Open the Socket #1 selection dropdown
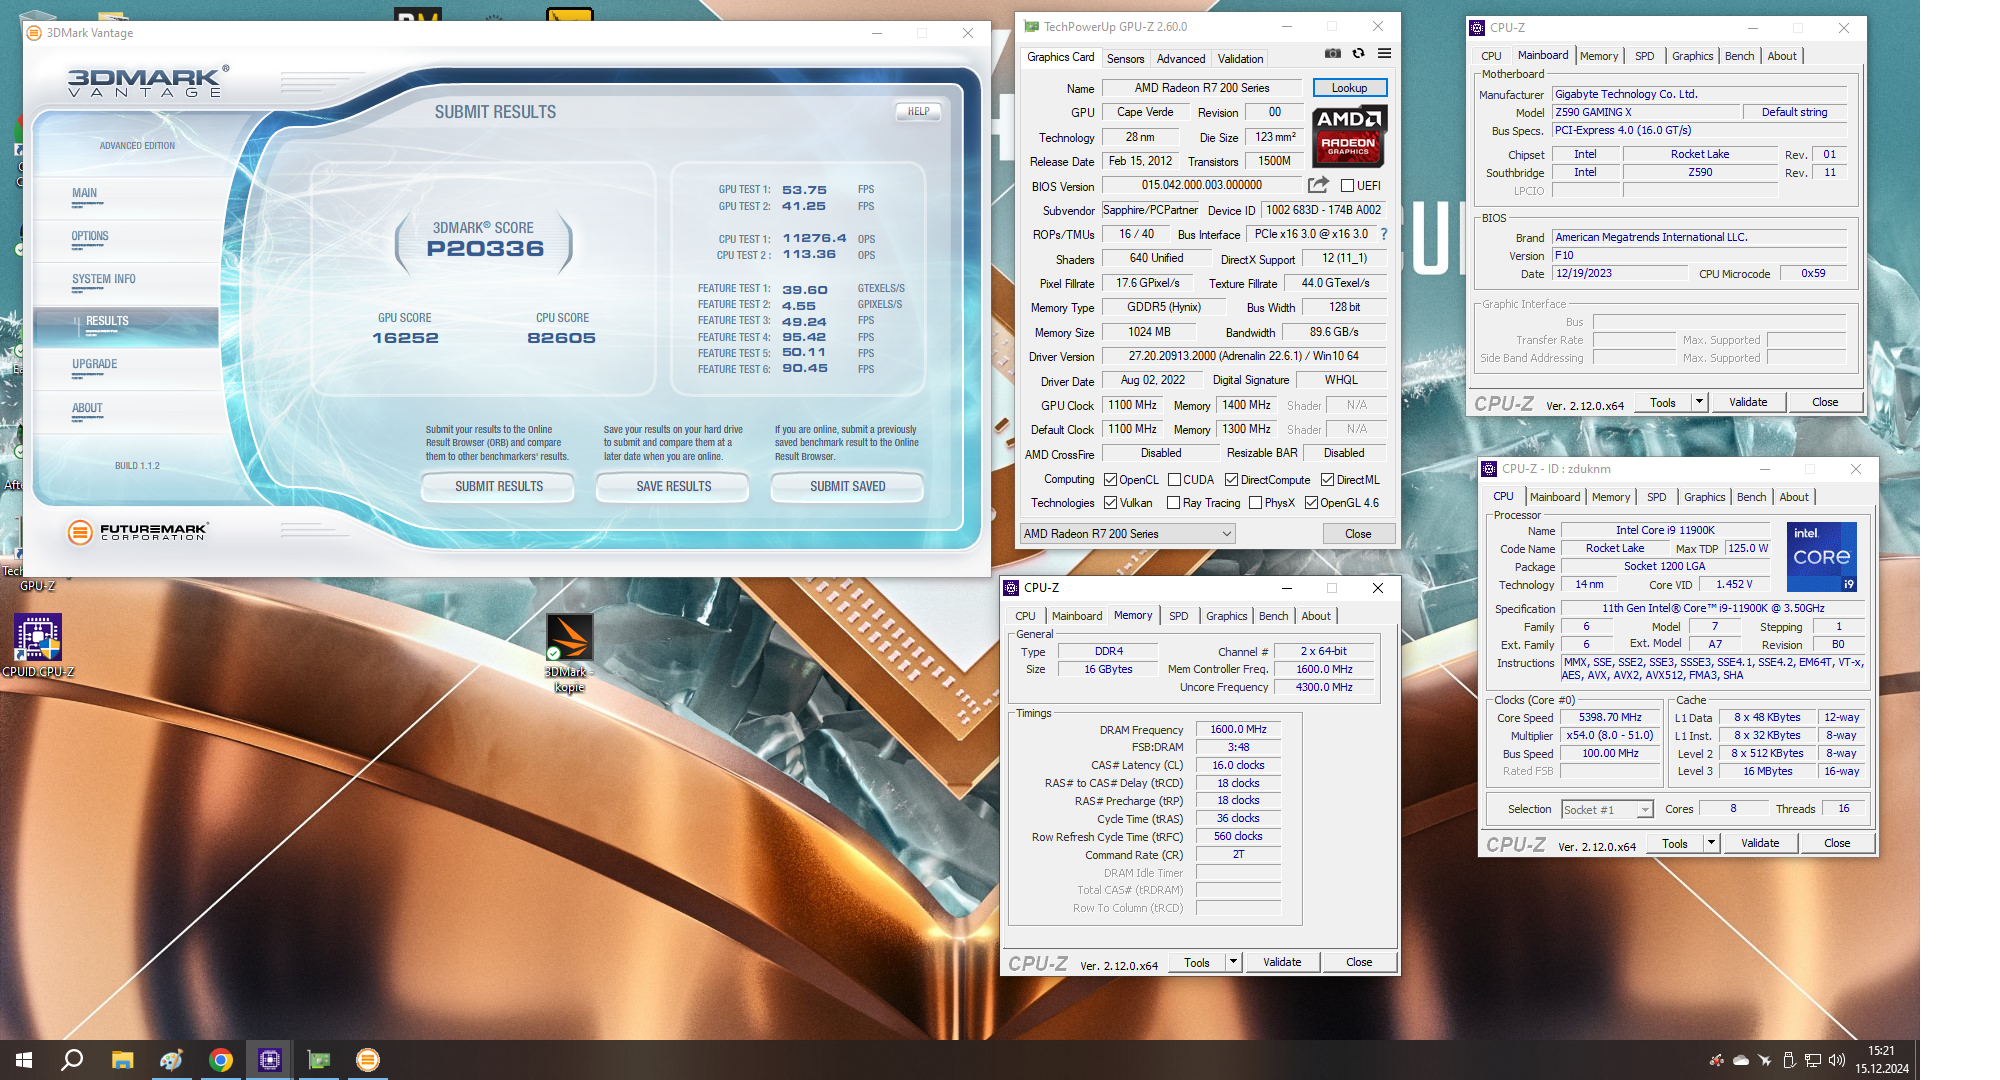 point(1607,810)
